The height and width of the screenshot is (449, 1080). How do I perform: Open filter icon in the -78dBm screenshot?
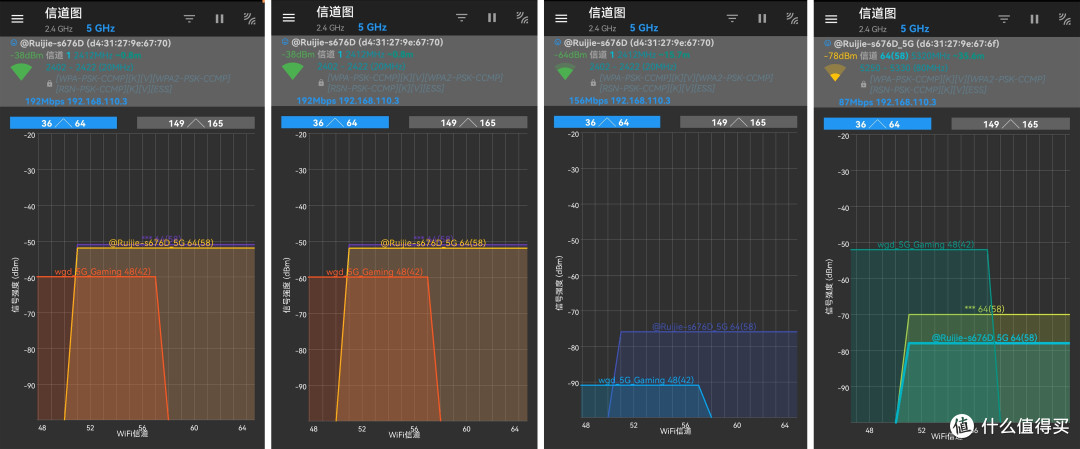point(1004,19)
